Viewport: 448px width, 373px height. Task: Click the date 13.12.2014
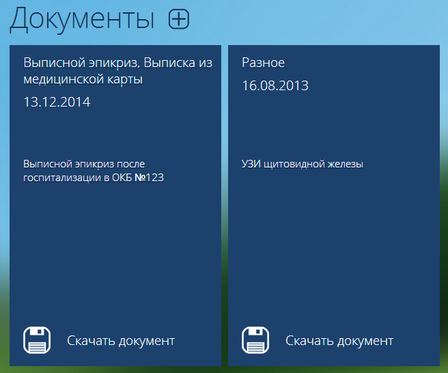pos(57,102)
